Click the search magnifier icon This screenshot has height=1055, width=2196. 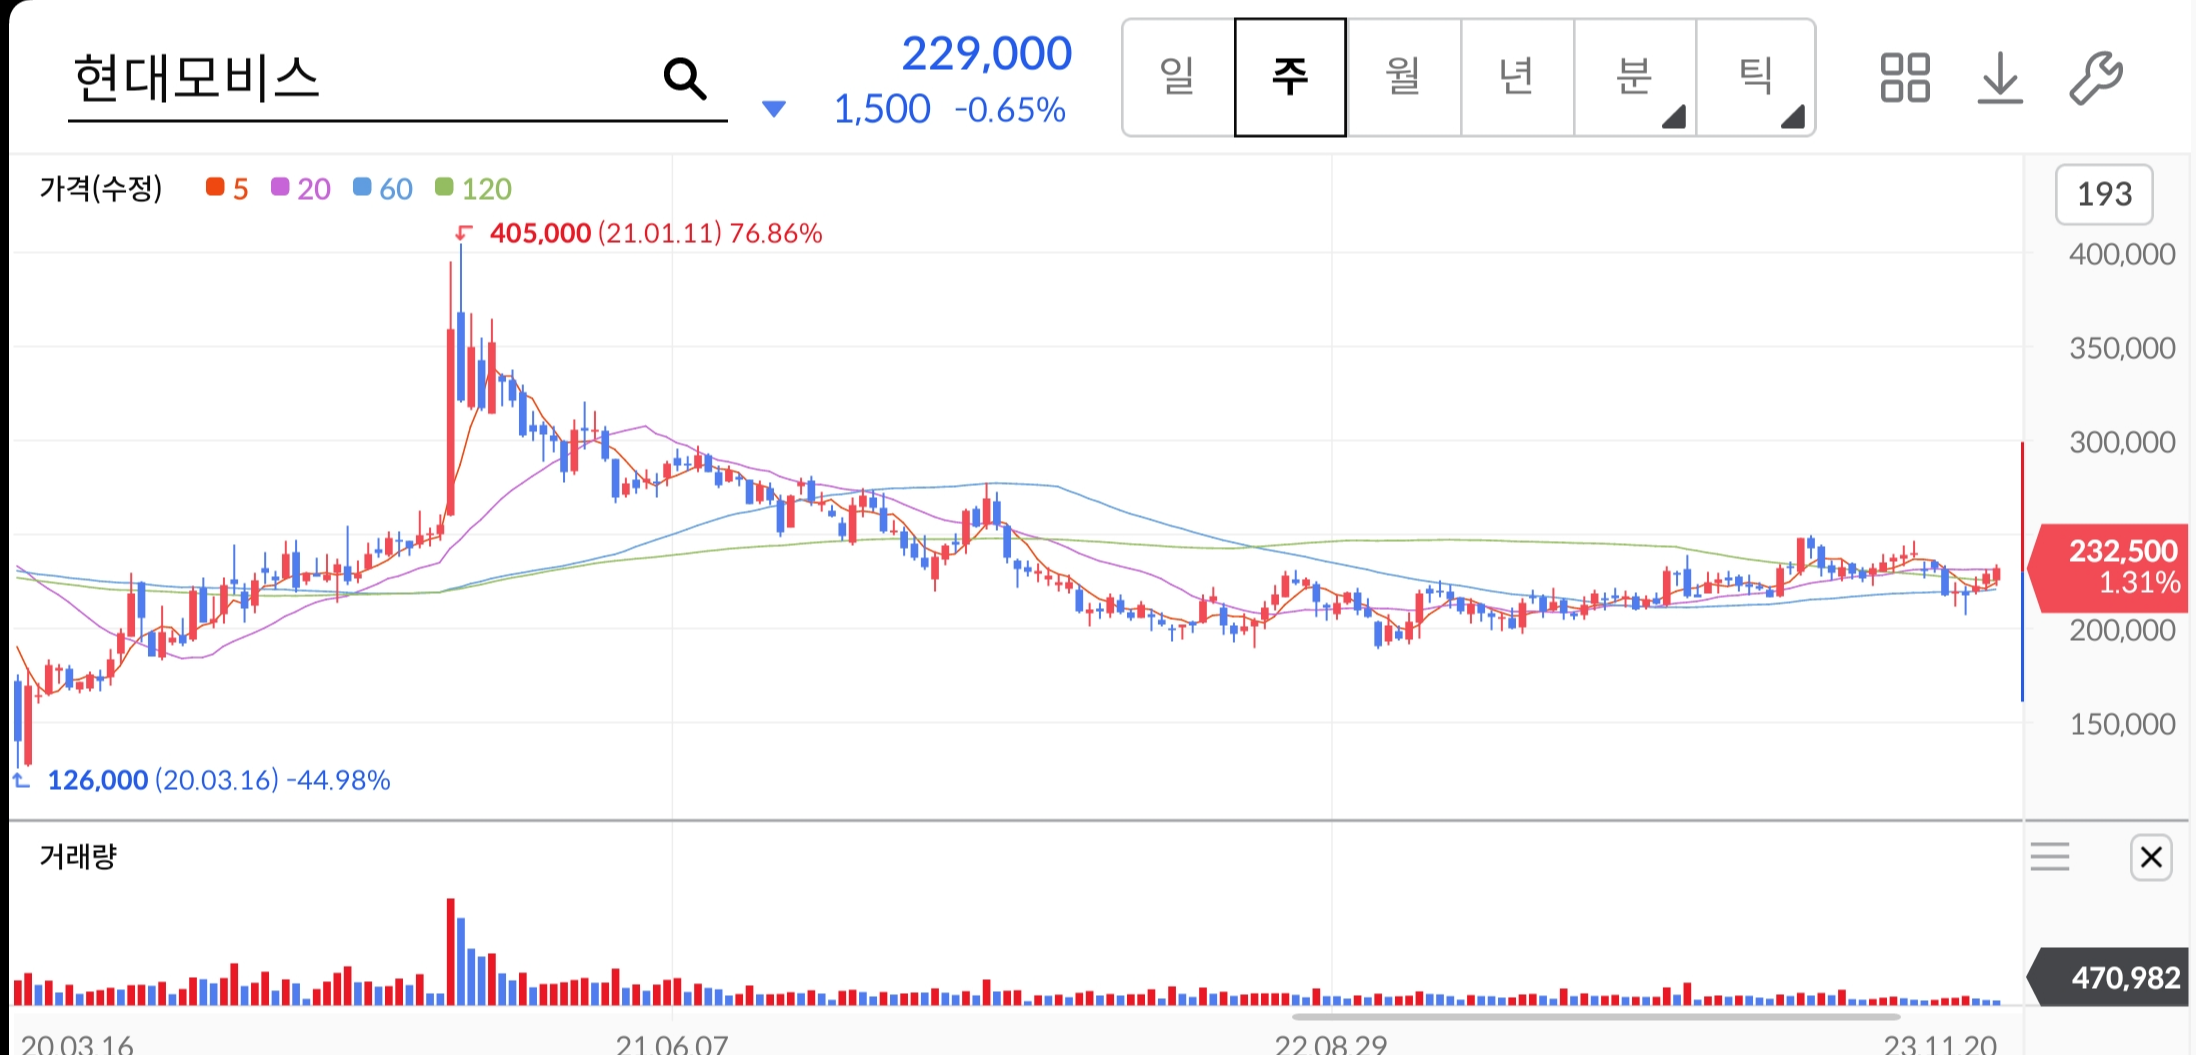685,78
